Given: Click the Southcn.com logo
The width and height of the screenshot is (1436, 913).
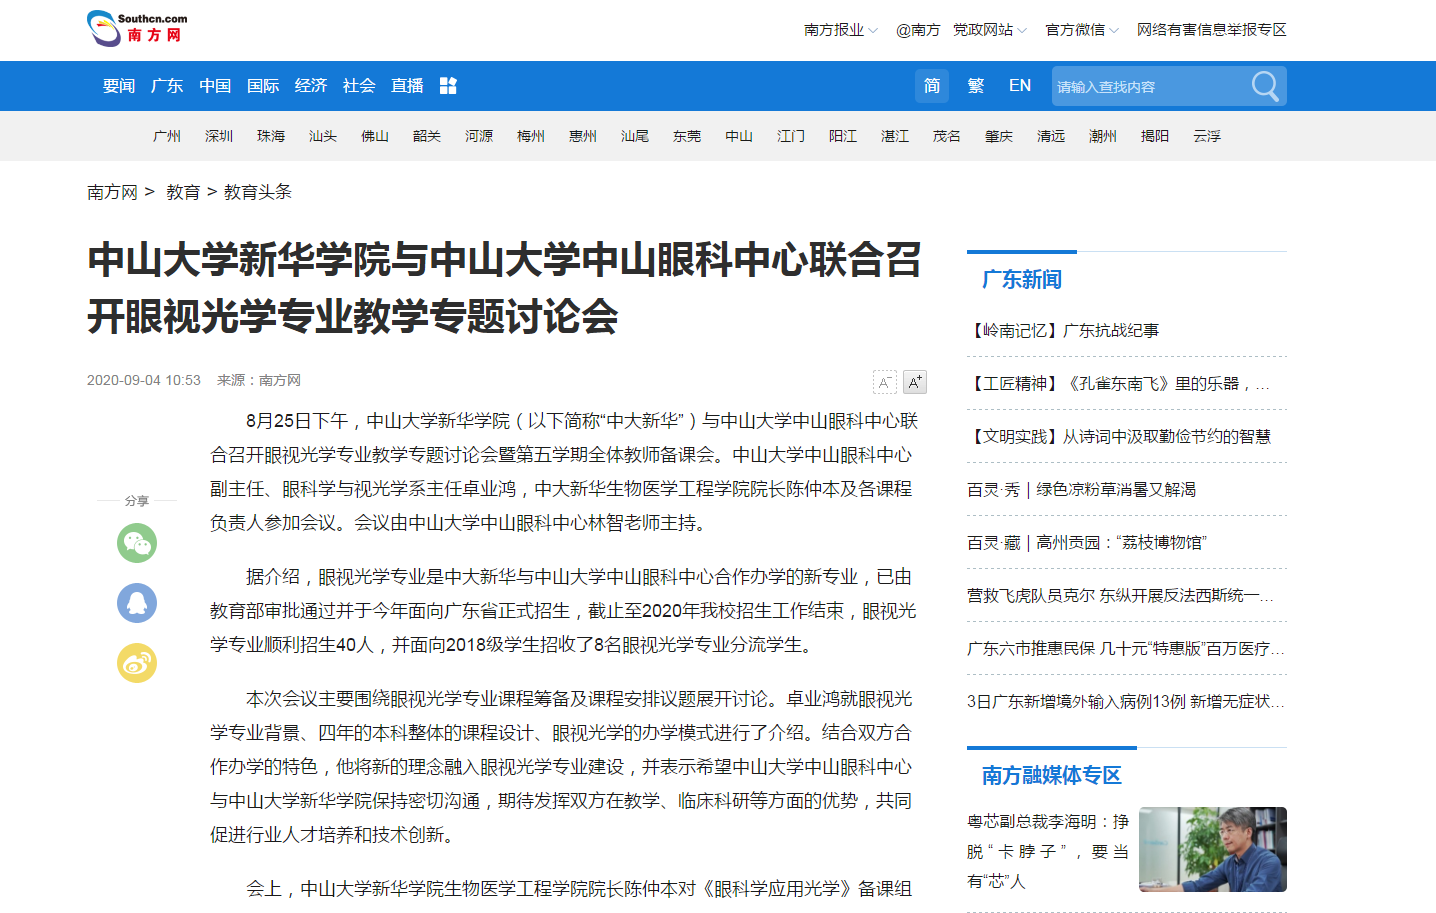Looking at the screenshot, I should [x=137, y=28].
